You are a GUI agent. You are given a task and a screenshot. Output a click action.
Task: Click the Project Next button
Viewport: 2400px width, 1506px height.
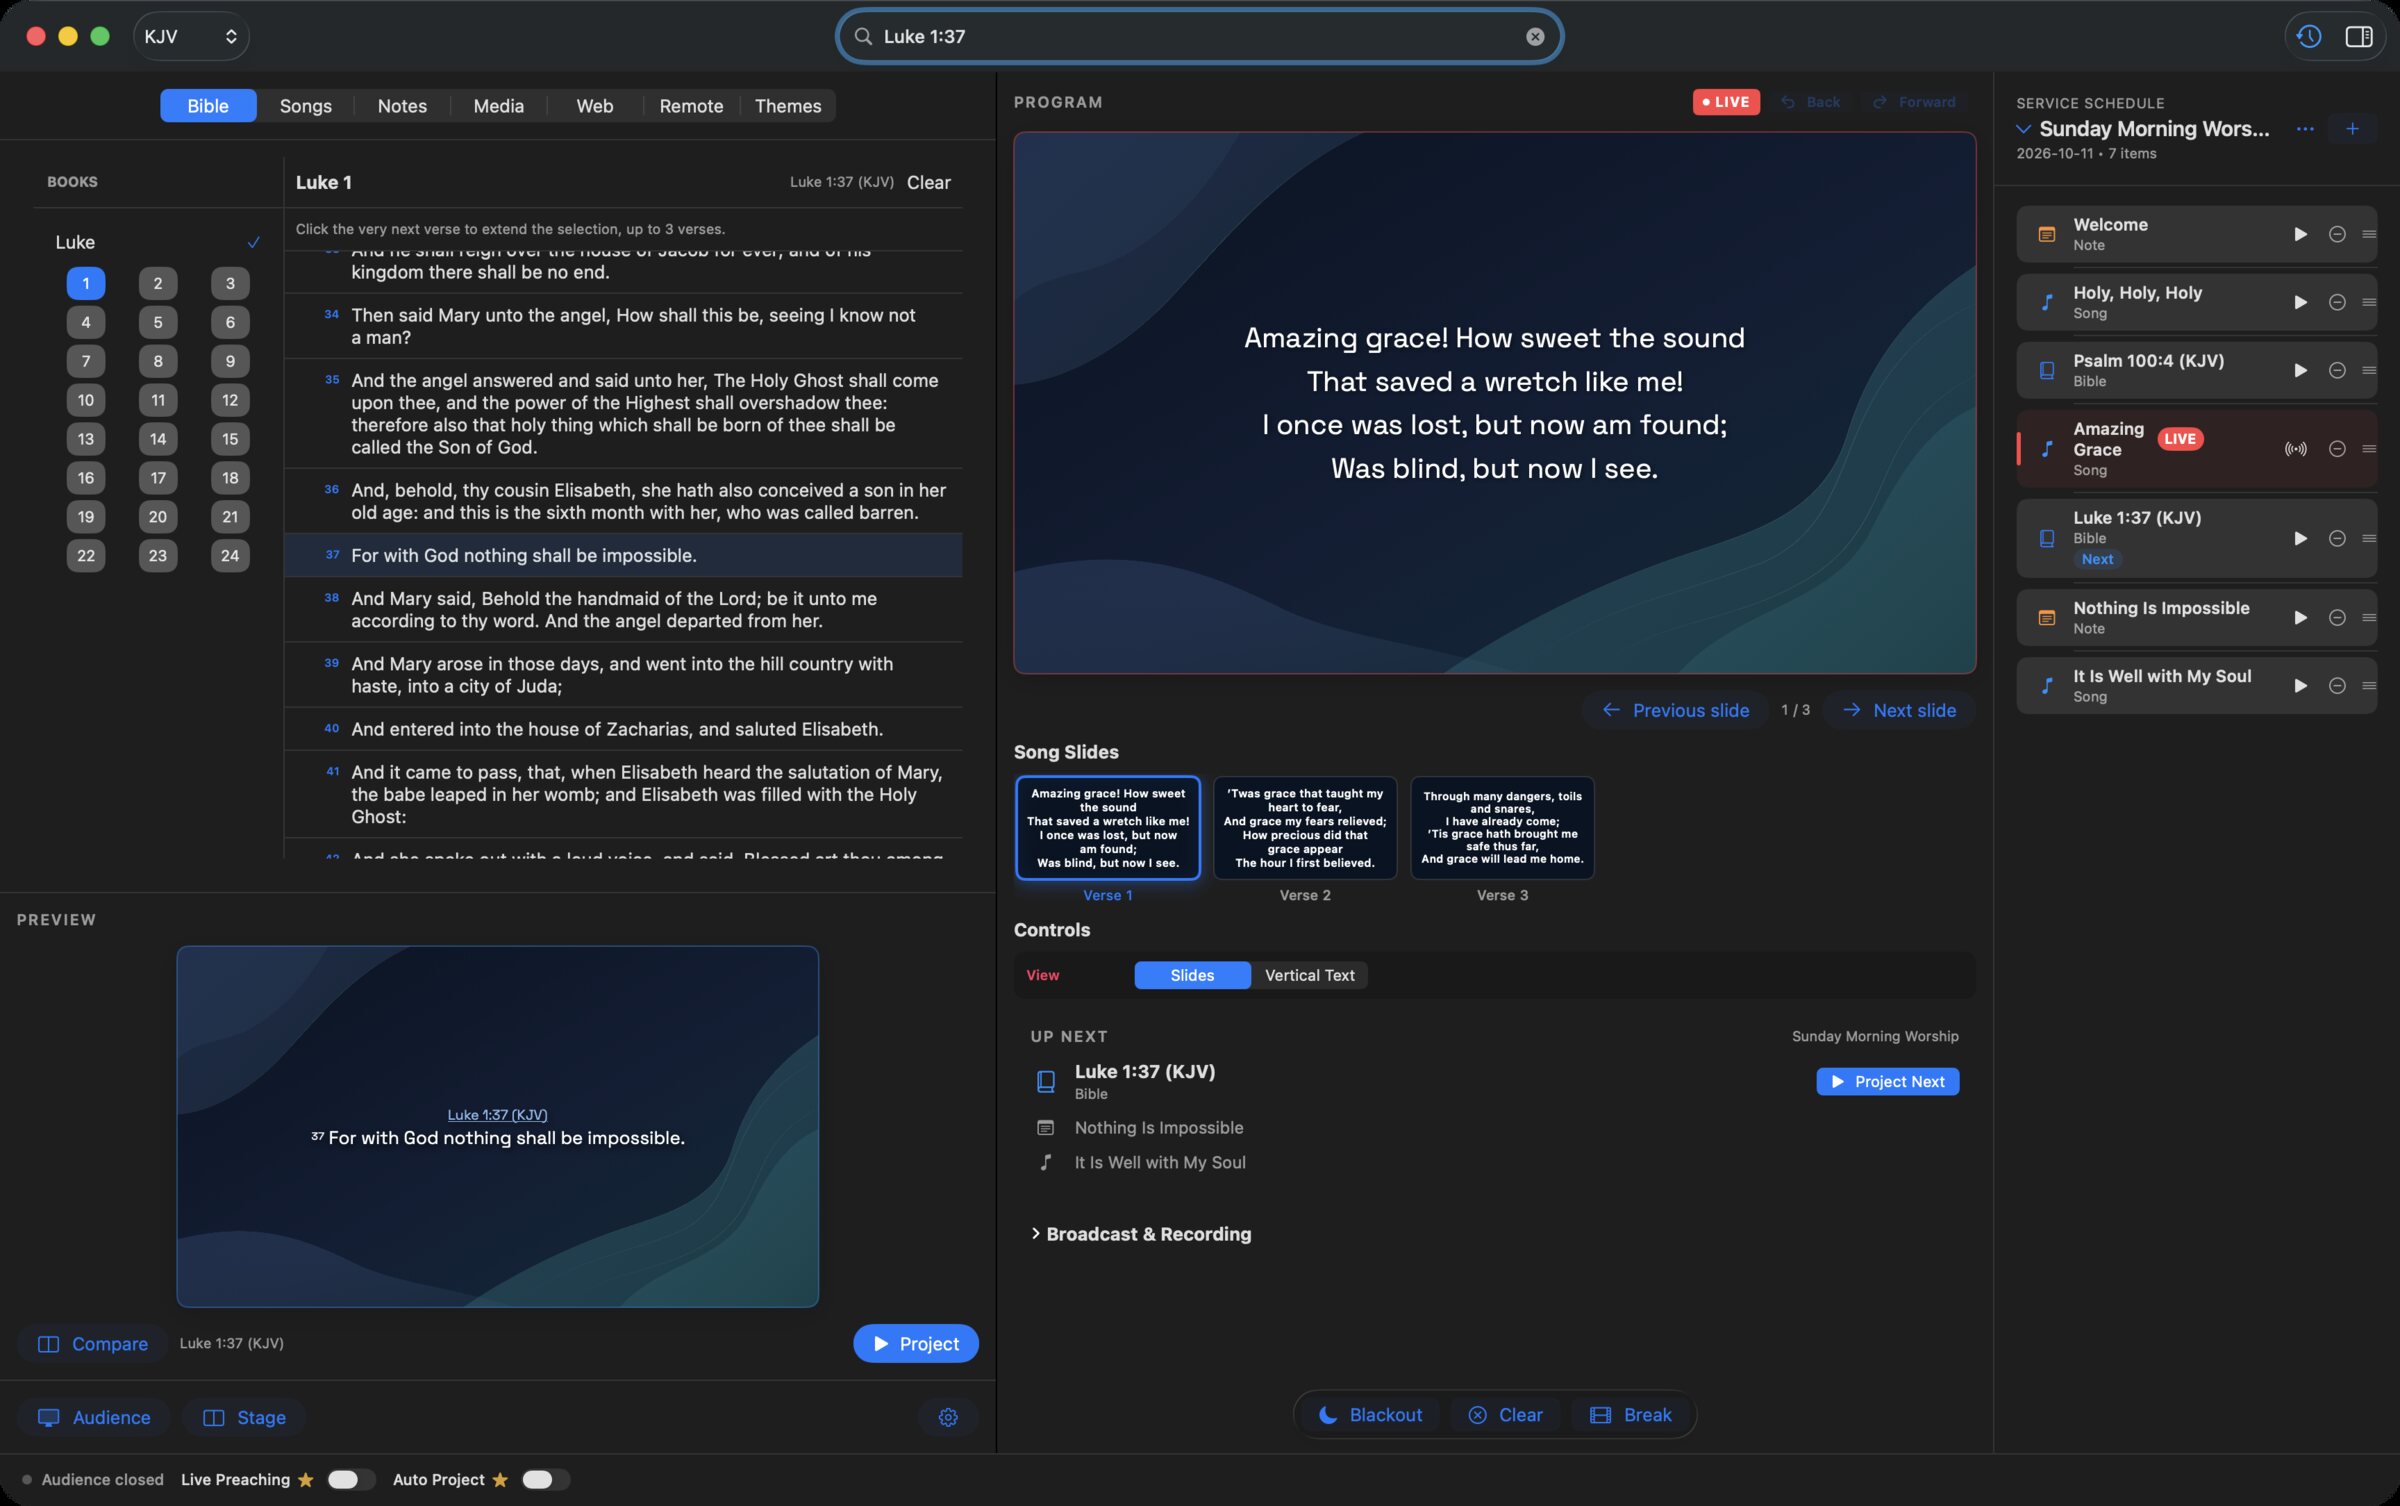[x=1887, y=1082]
